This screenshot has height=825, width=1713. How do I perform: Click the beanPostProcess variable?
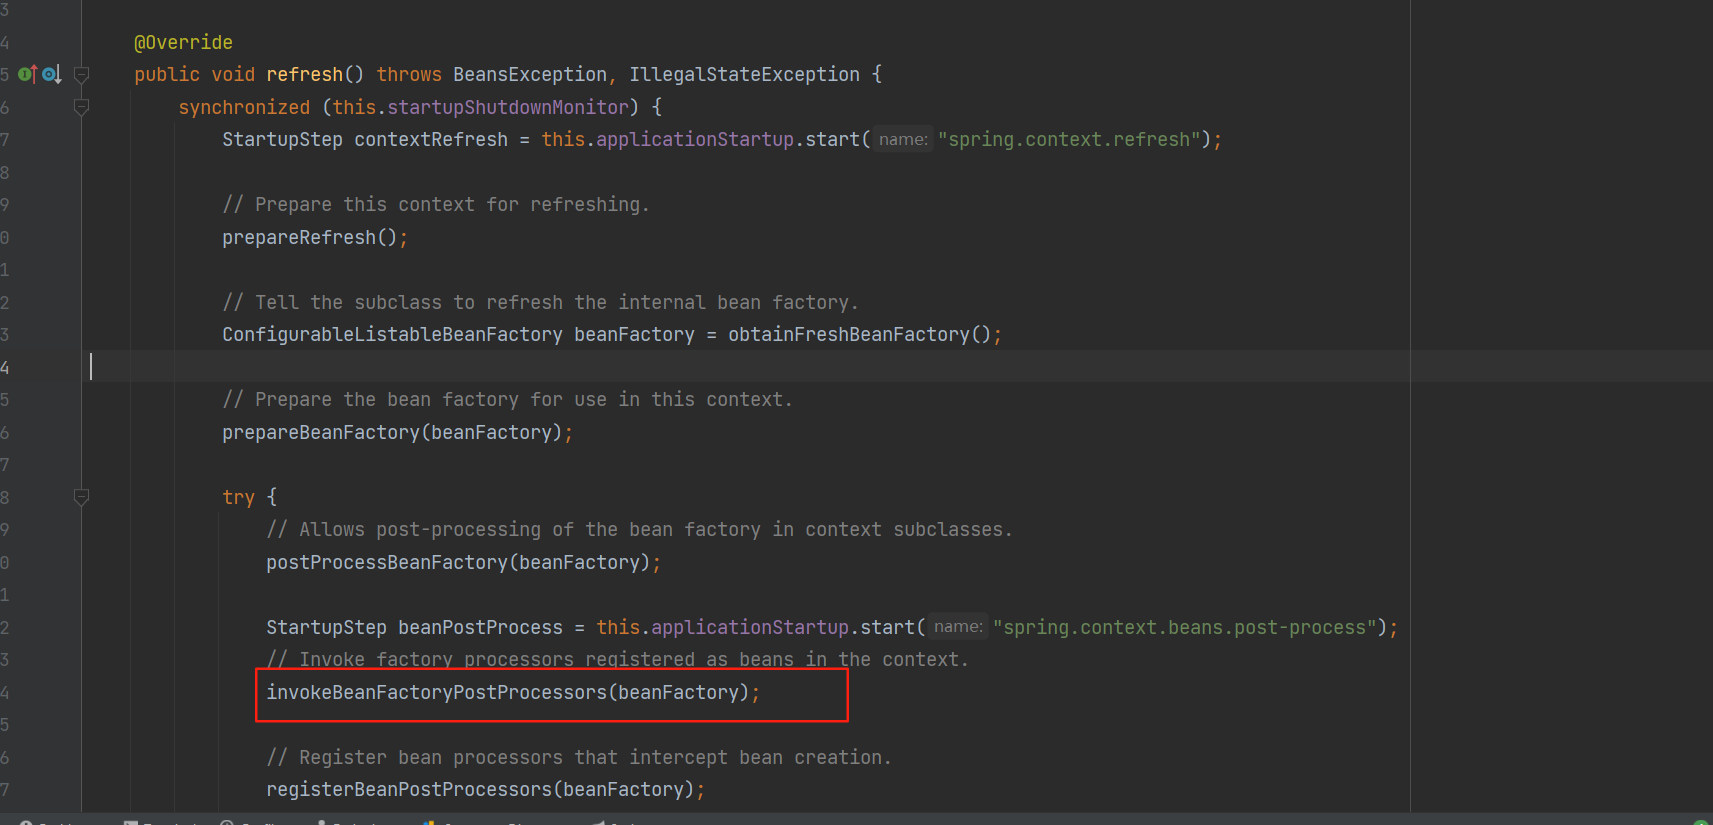coord(480,627)
